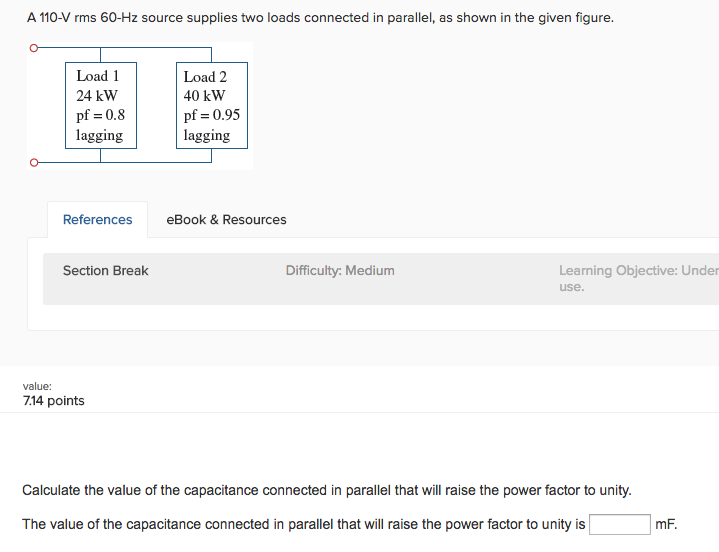This screenshot has width=719, height=552.
Task: Click 'pf = 0.95' in Load 2
Action: pos(211,115)
